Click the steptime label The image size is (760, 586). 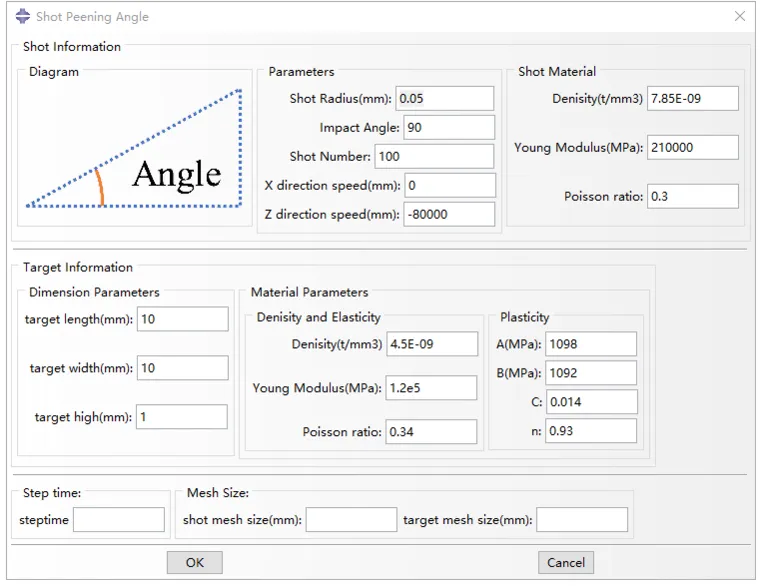pos(44,520)
